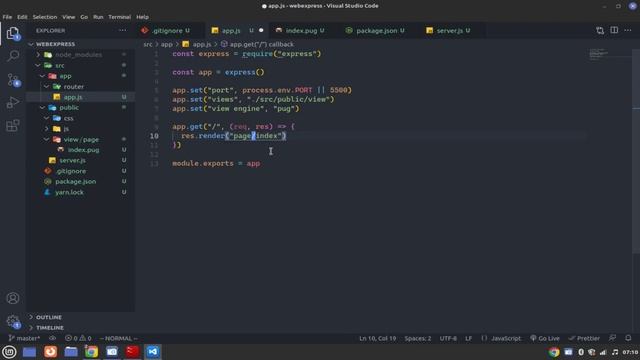Viewport: 640px width, 360px height.
Task: Open the Terminal menu
Action: [x=120, y=17]
